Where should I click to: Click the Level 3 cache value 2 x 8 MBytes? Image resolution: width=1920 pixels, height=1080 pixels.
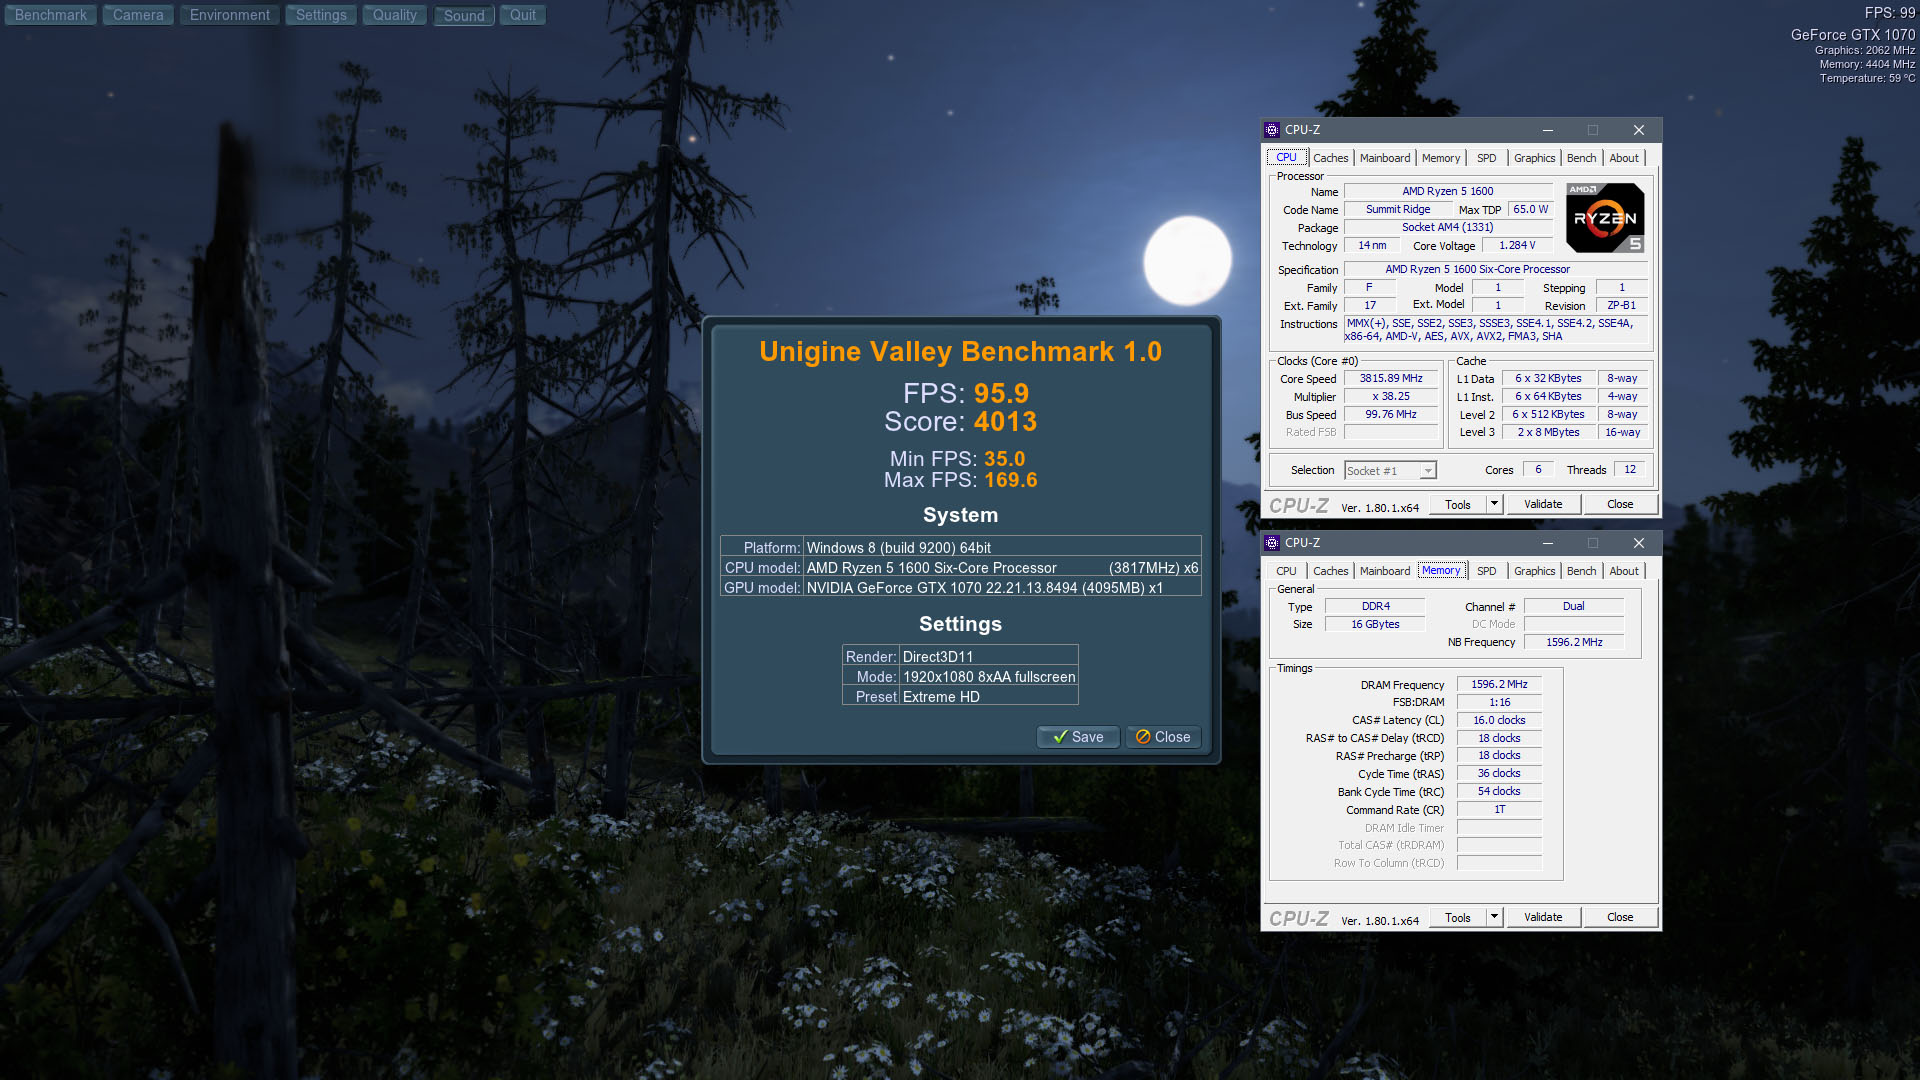tap(1548, 433)
